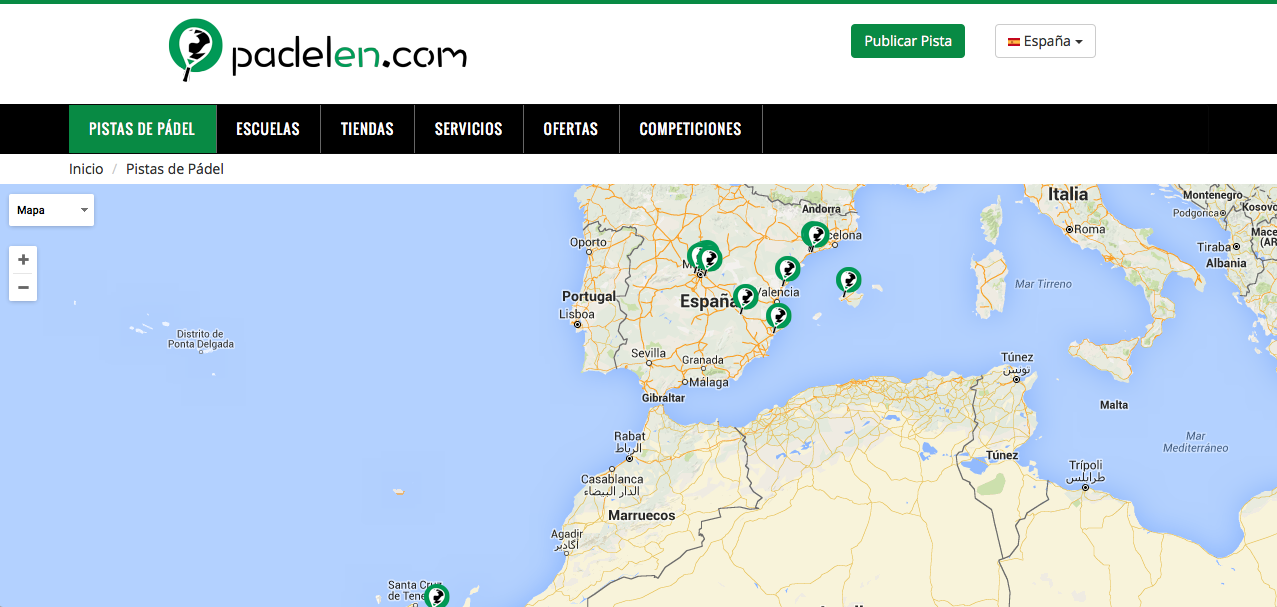Select the TIENDAS navigation item
The height and width of the screenshot is (607, 1277).
click(x=366, y=128)
